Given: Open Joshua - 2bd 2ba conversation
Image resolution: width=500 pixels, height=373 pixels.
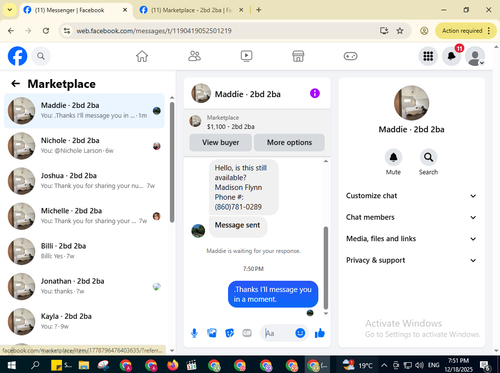Looking at the screenshot, I should pos(84,181).
